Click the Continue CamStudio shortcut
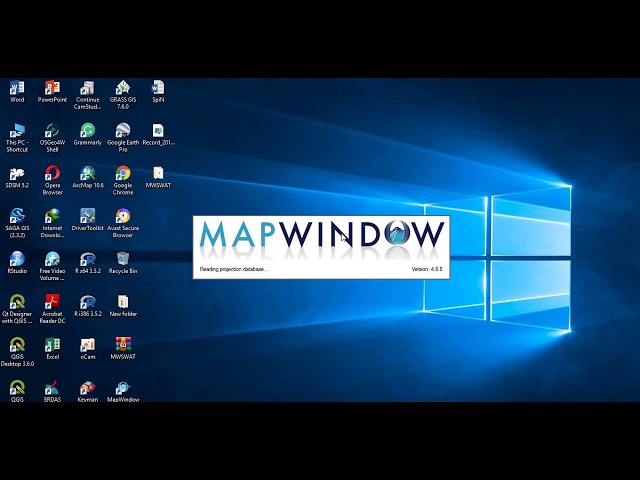 coord(87,95)
